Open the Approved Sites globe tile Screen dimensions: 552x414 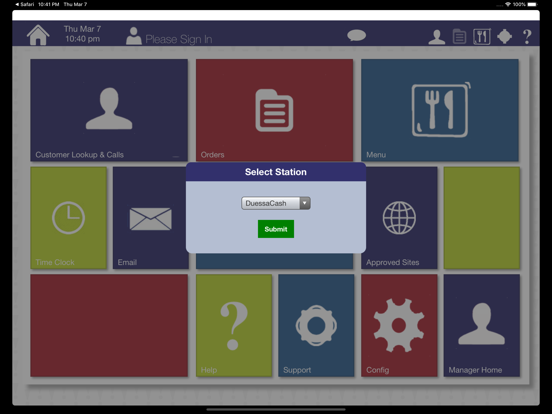(x=399, y=218)
